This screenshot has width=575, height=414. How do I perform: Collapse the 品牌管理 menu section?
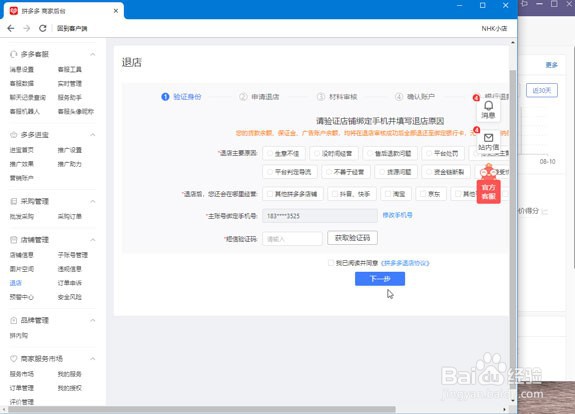point(93,320)
